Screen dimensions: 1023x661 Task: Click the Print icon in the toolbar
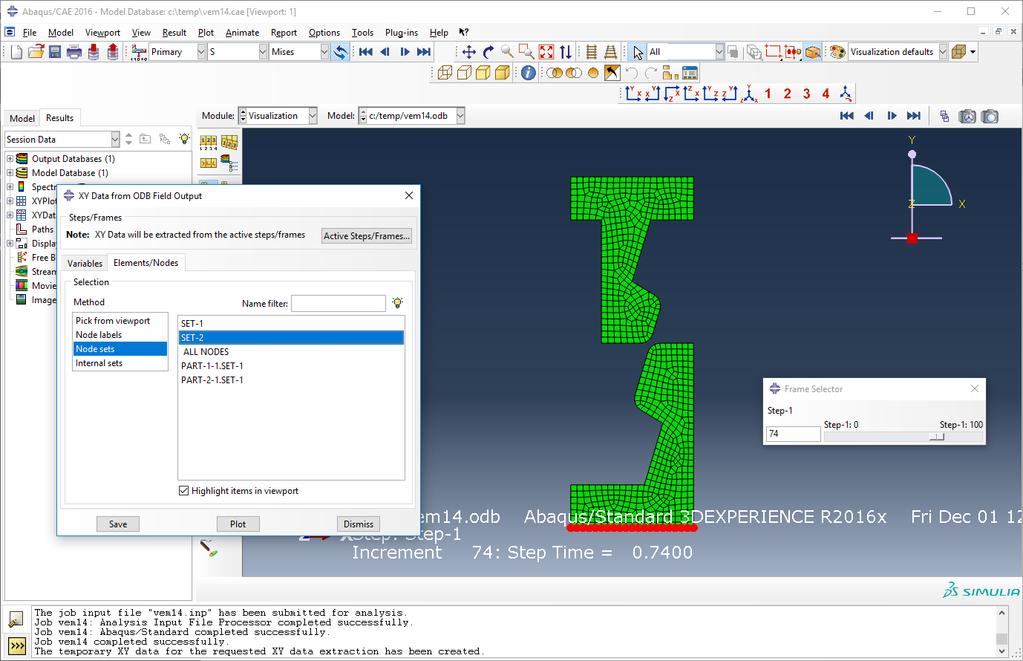pyautogui.click(x=74, y=52)
